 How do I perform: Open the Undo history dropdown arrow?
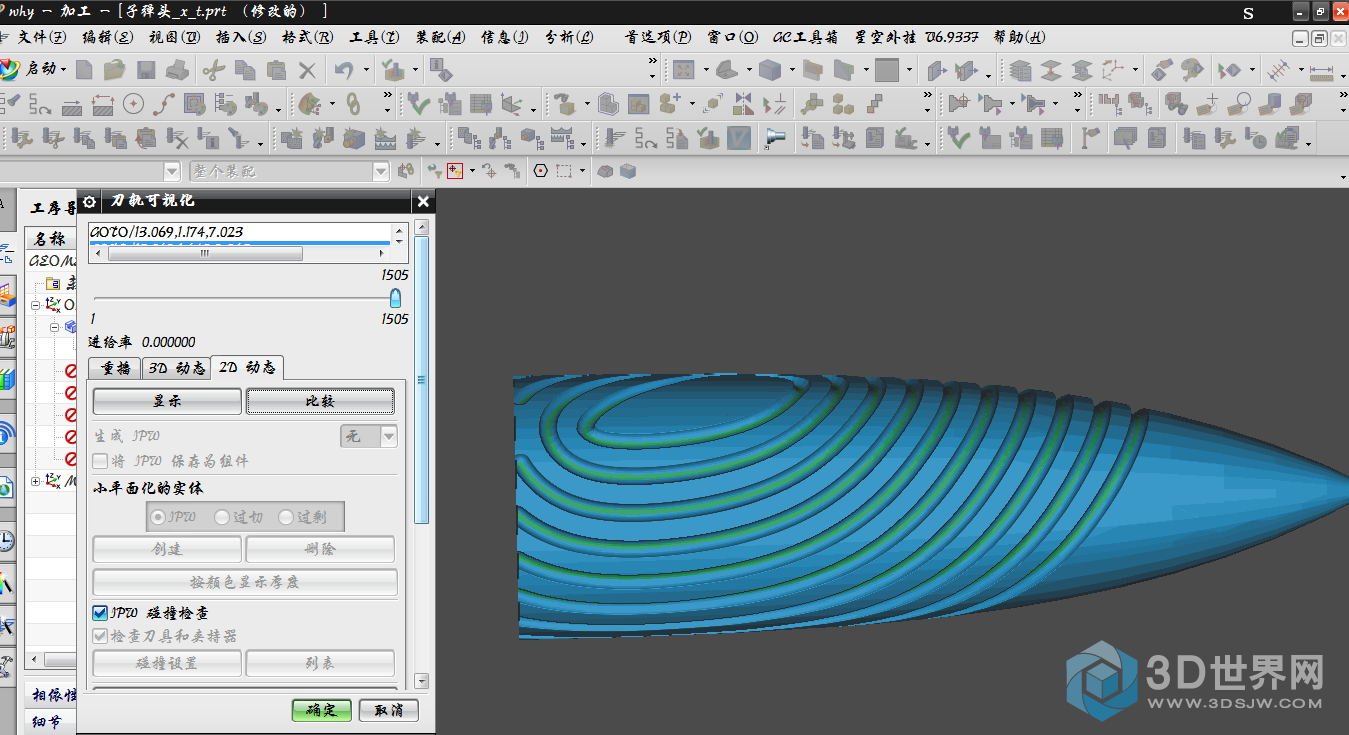pyautogui.click(x=365, y=70)
